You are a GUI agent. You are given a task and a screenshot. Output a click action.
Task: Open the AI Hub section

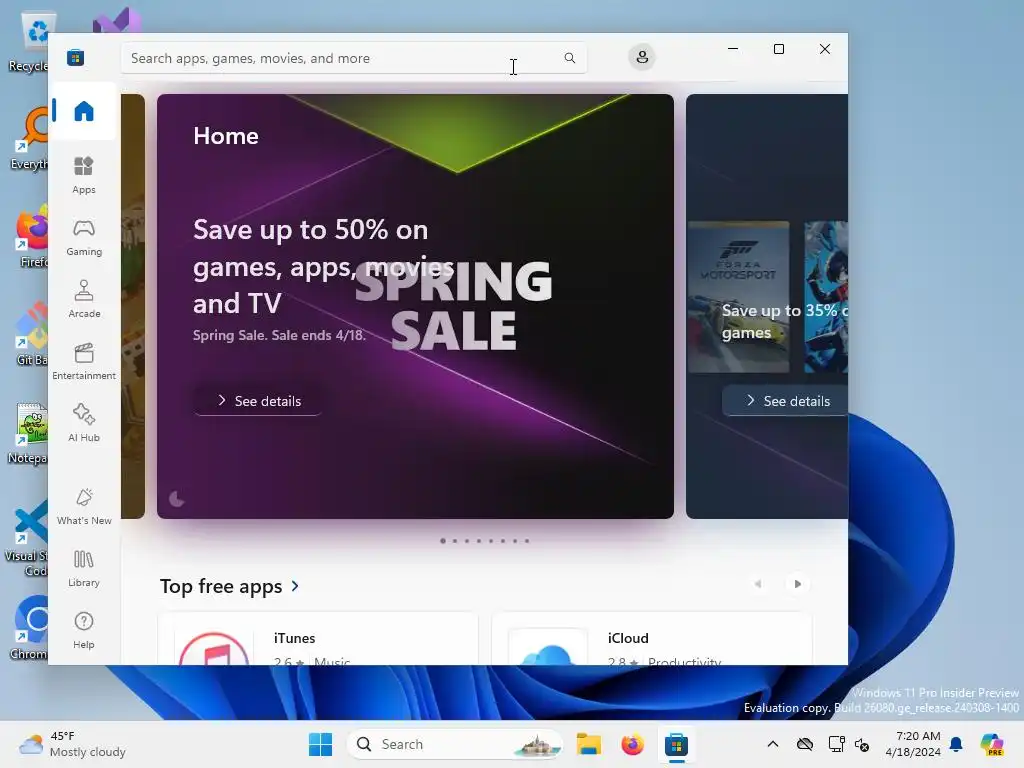84,423
